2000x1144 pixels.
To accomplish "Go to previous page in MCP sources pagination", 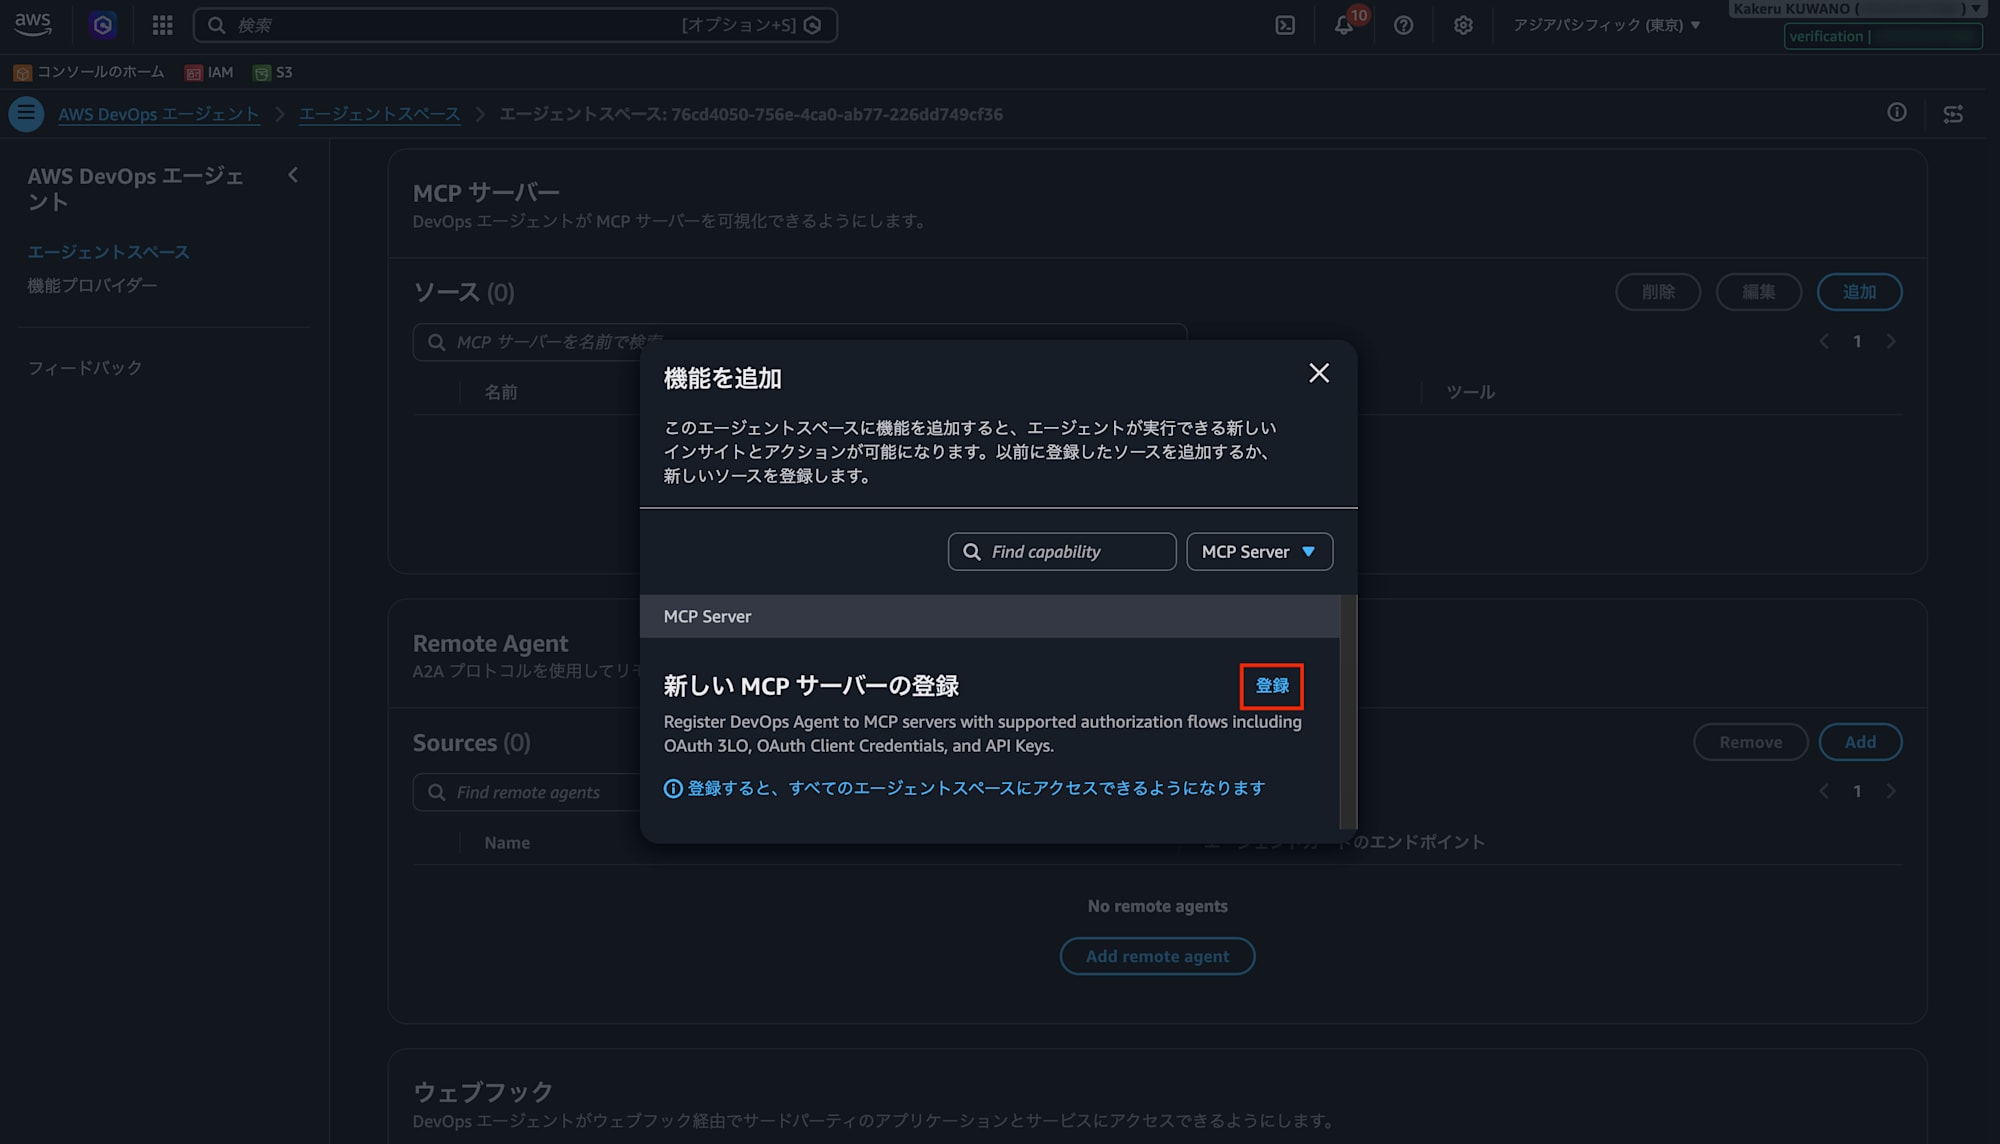I will pos(1824,342).
